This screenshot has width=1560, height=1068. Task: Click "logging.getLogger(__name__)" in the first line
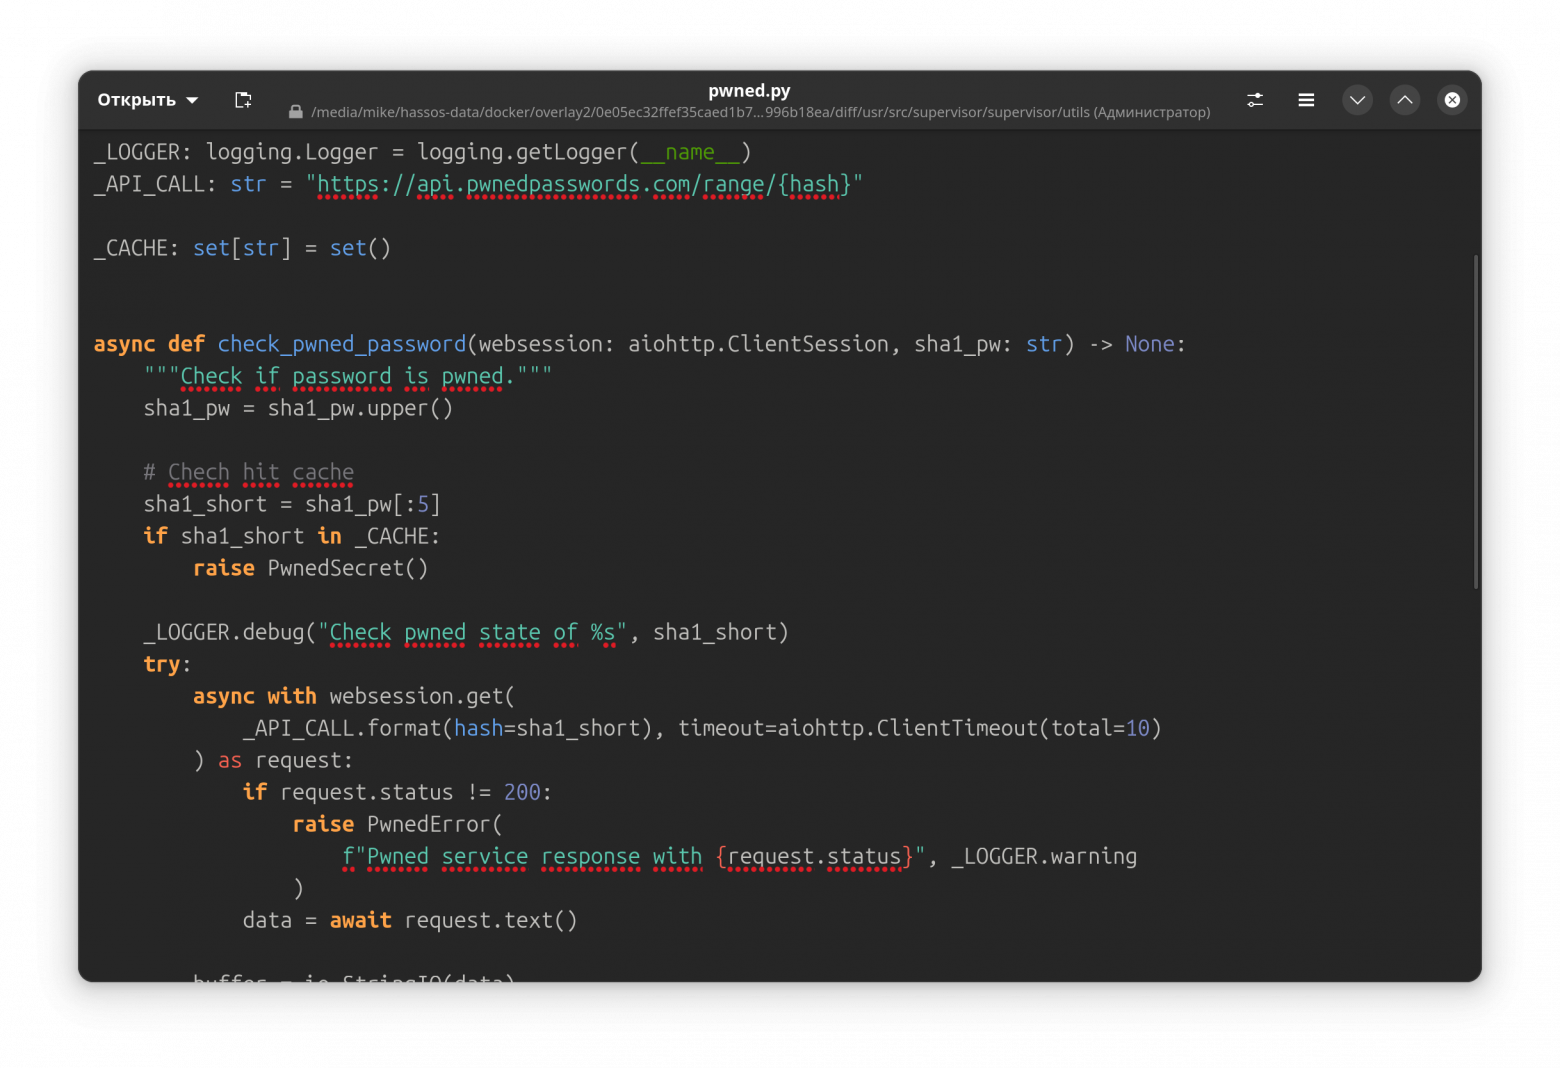(584, 152)
